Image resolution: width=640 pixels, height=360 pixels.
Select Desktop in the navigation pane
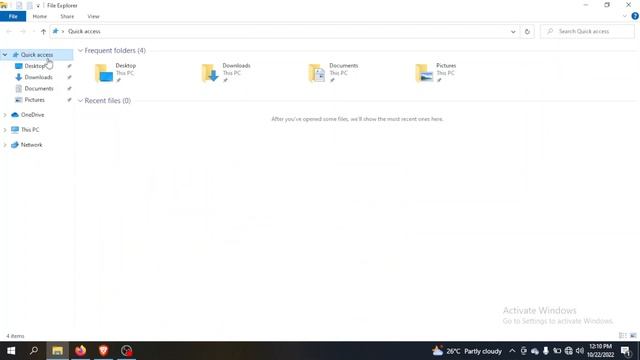tap(34, 66)
